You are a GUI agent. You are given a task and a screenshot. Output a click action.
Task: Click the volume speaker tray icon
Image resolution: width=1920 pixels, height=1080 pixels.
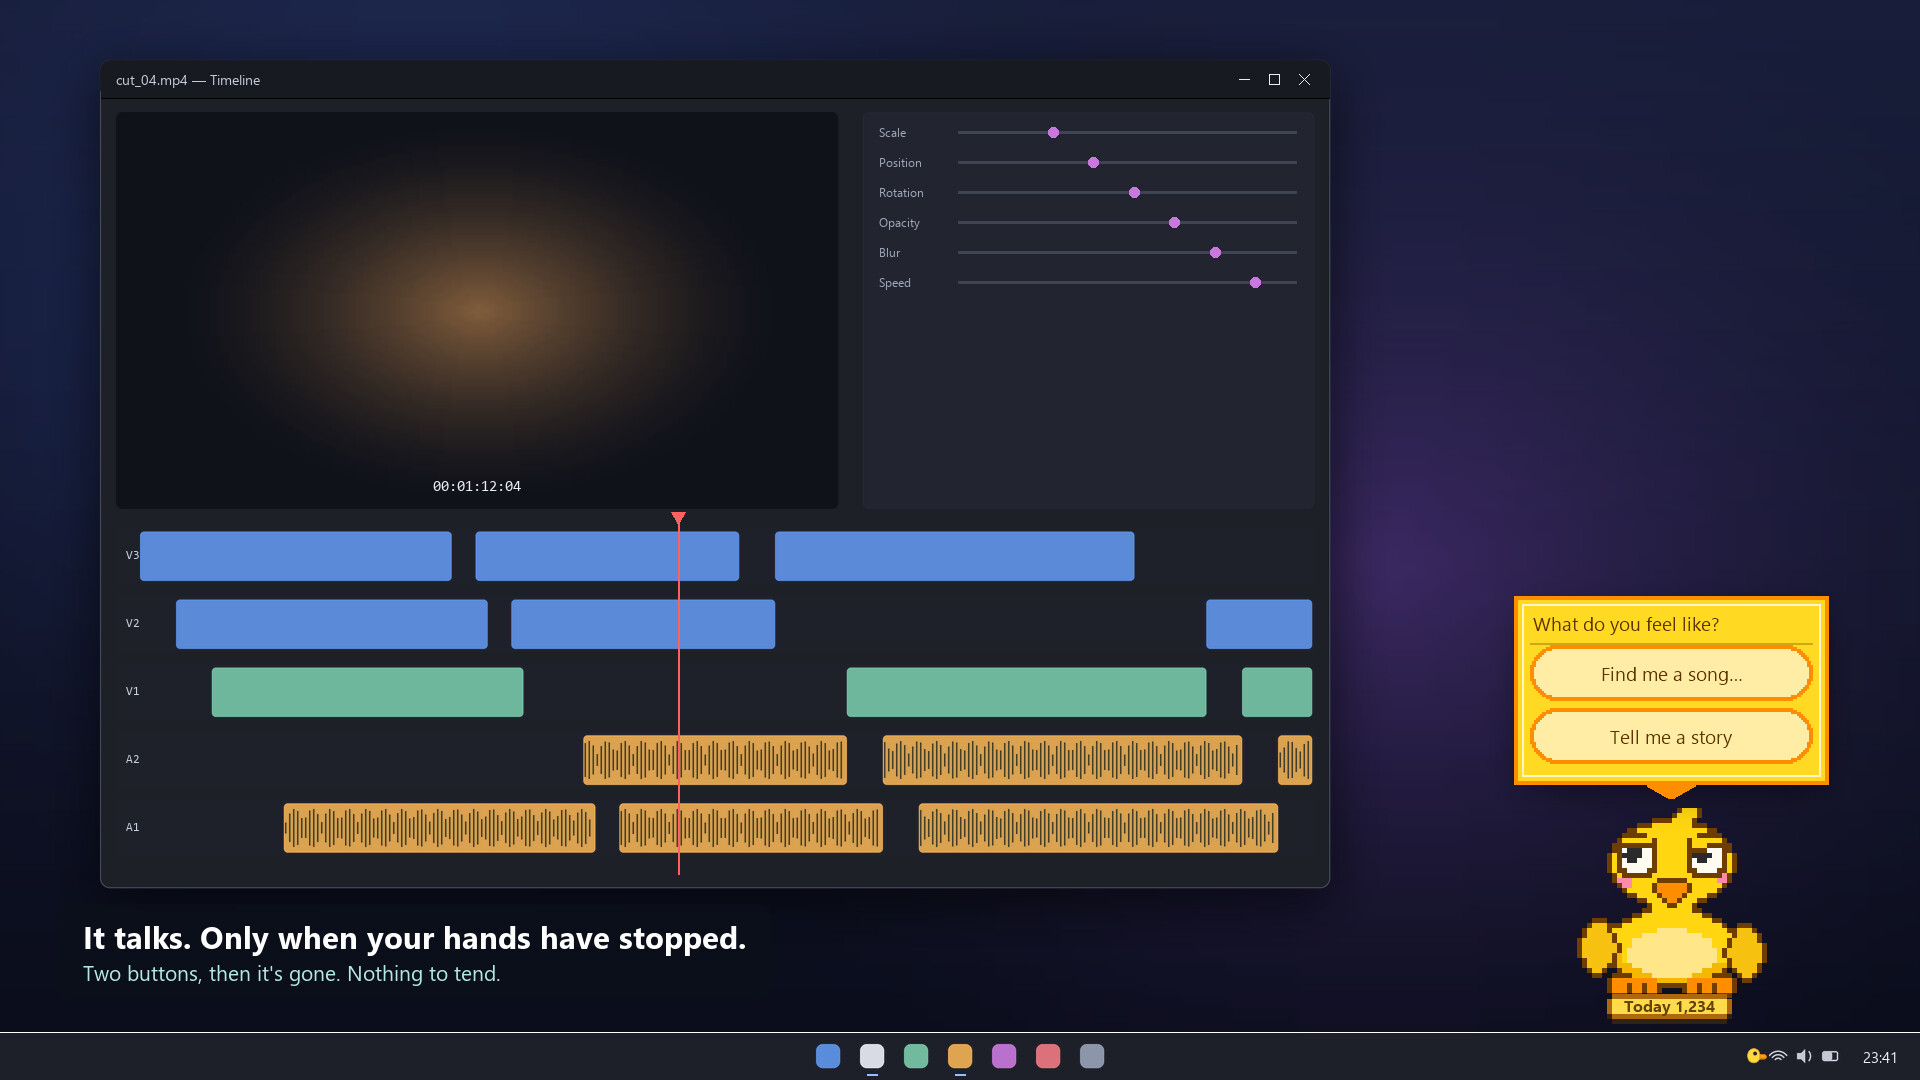pyautogui.click(x=1804, y=1056)
